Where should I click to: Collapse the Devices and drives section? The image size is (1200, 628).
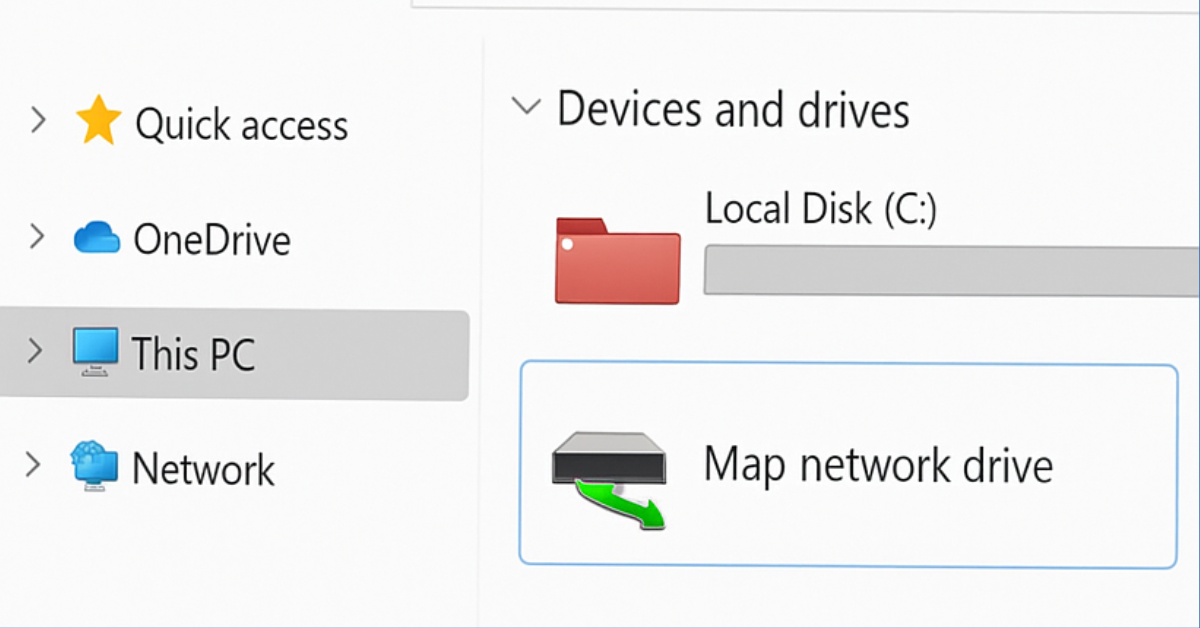tap(526, 107)
